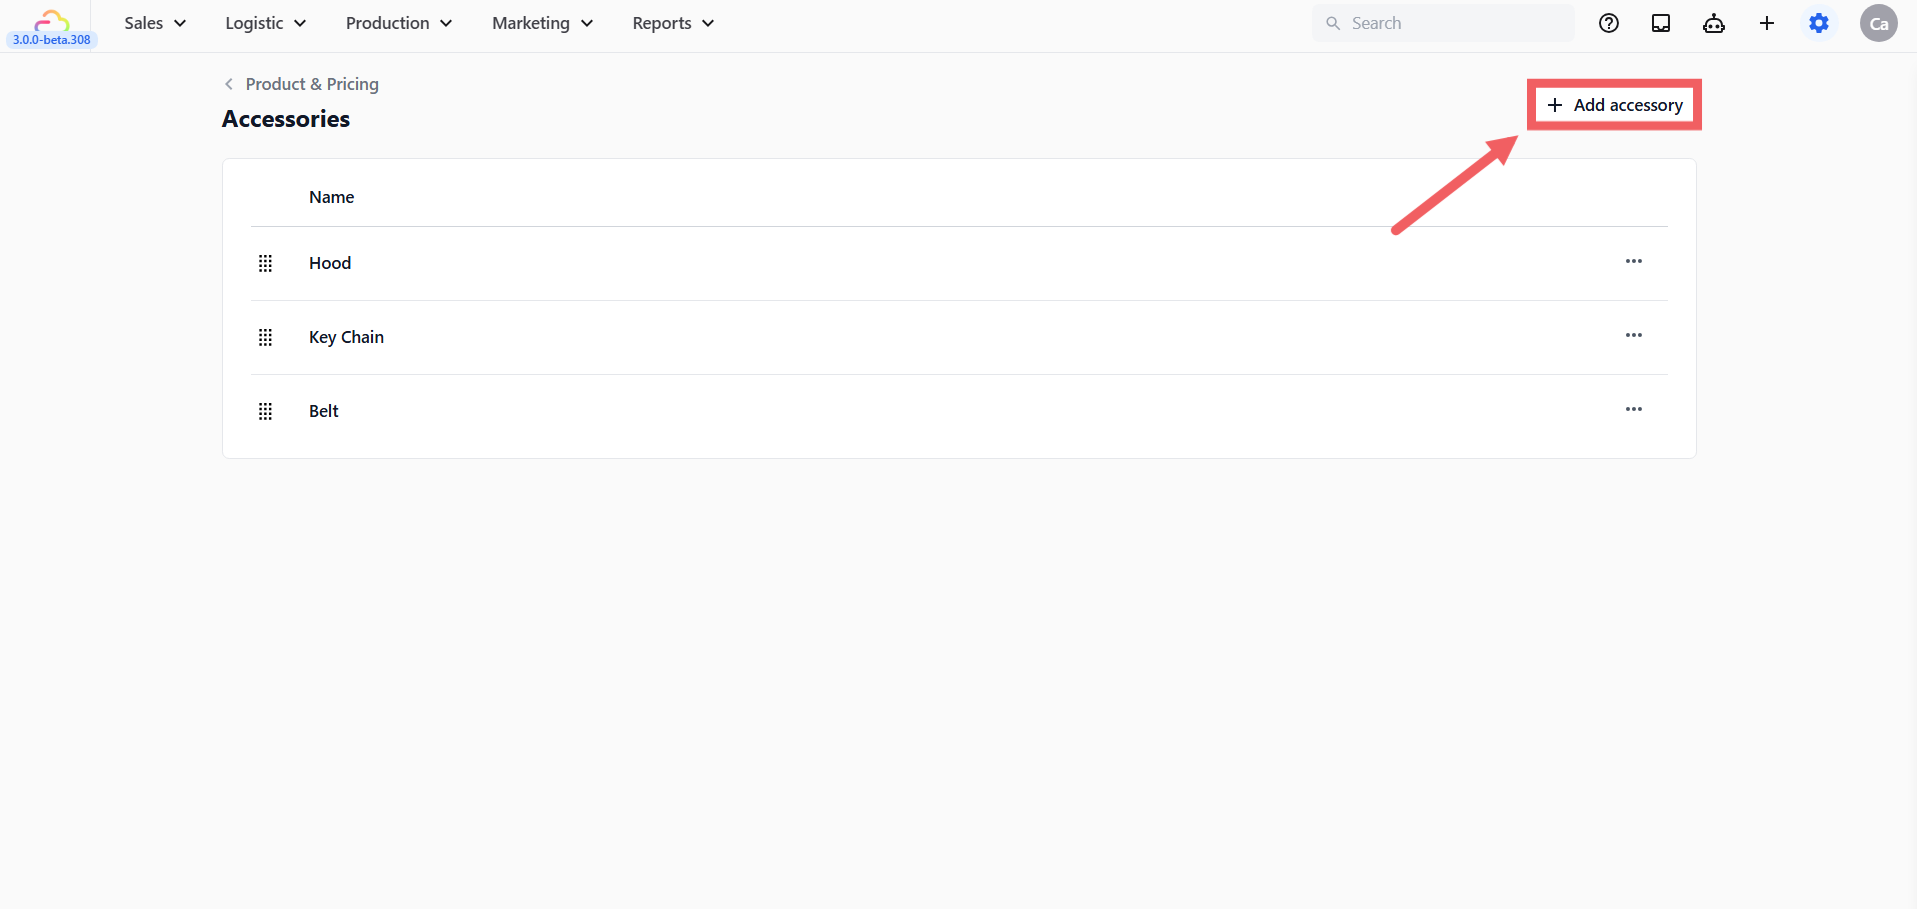Open the three-dot menu for Belt
Viewport: 1918px width, 910px height.
coord(1634,409)
